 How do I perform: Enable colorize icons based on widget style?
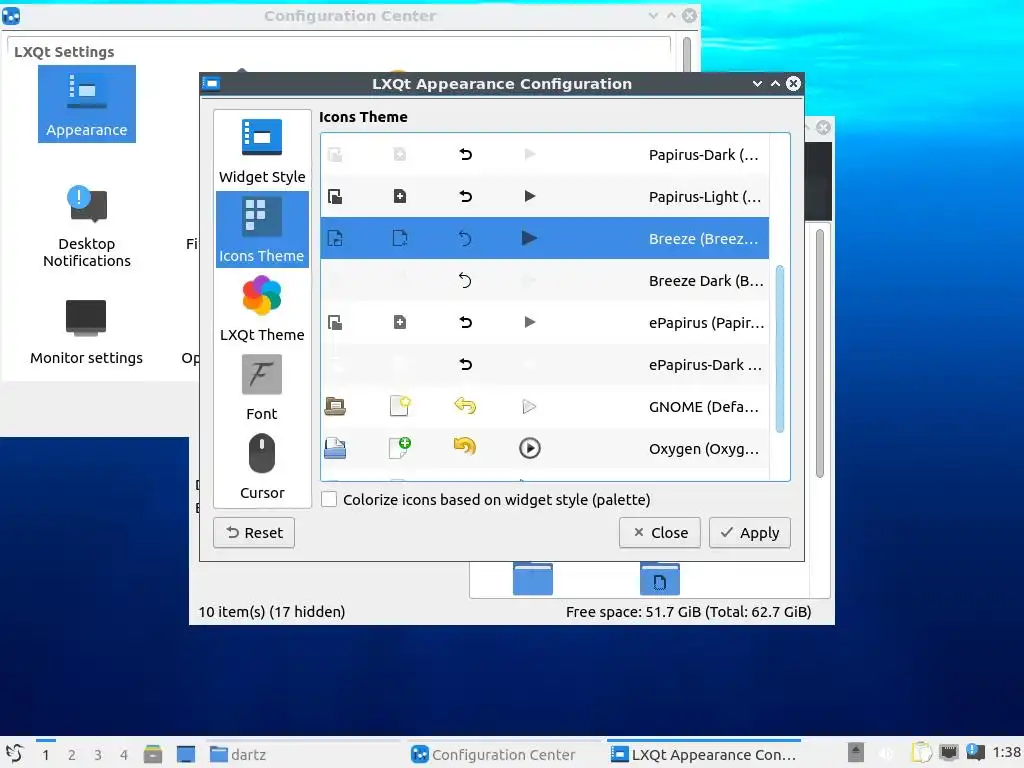(x=329, y=500)
